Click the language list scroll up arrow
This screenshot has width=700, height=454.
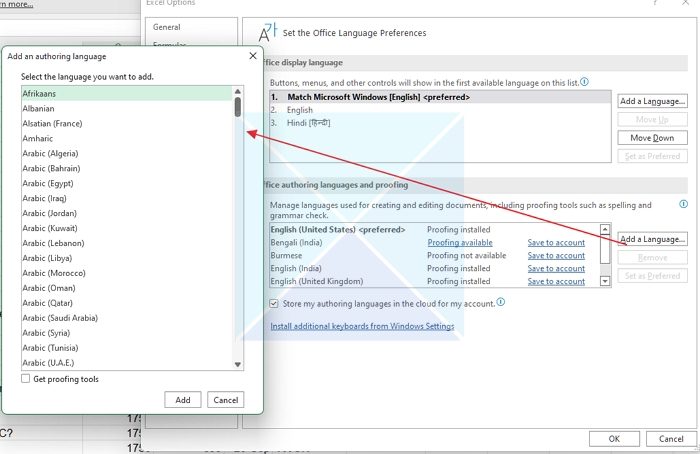[x=238, y=92]
